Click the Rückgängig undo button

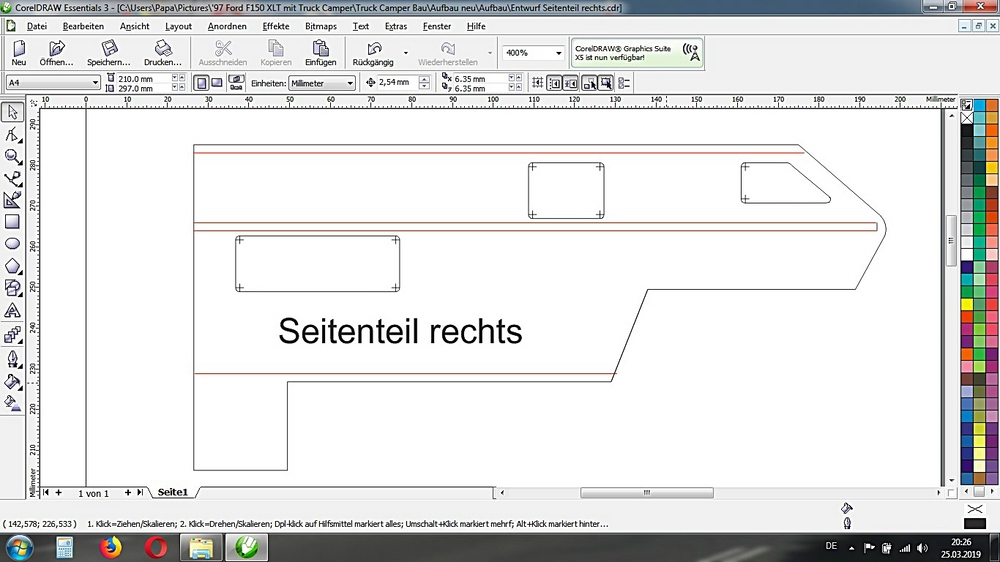373,49
